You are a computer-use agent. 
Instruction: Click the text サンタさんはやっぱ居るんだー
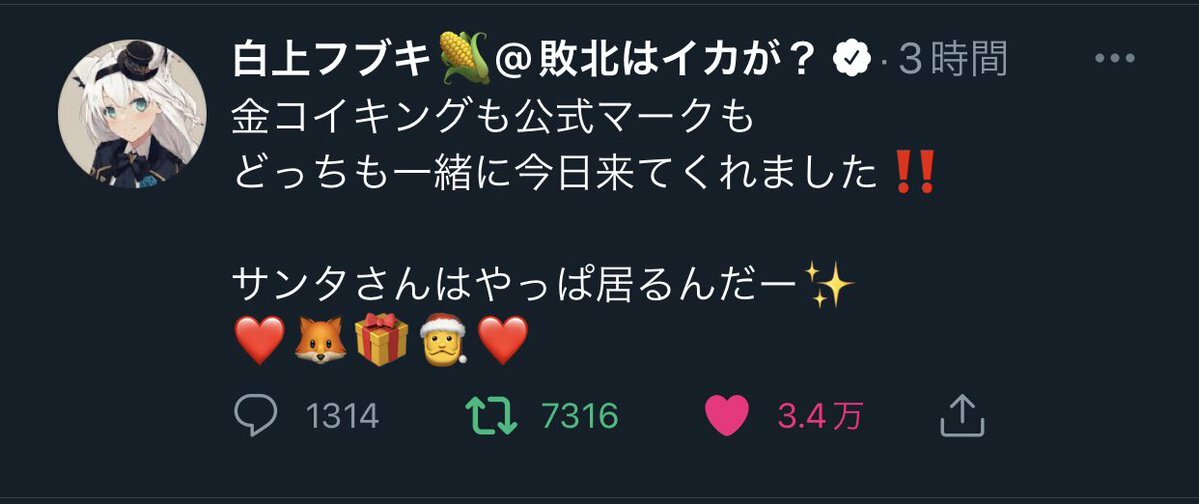tap(518, 286)
